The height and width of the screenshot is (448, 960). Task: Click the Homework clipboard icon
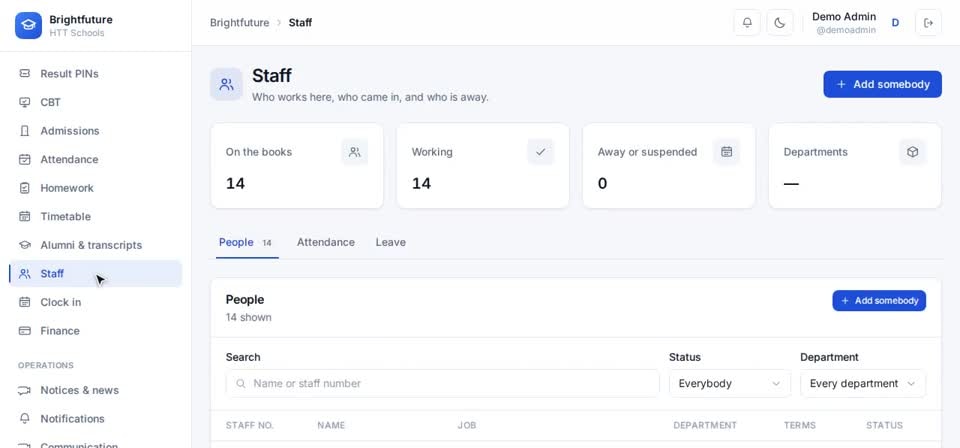pos(24,188)
